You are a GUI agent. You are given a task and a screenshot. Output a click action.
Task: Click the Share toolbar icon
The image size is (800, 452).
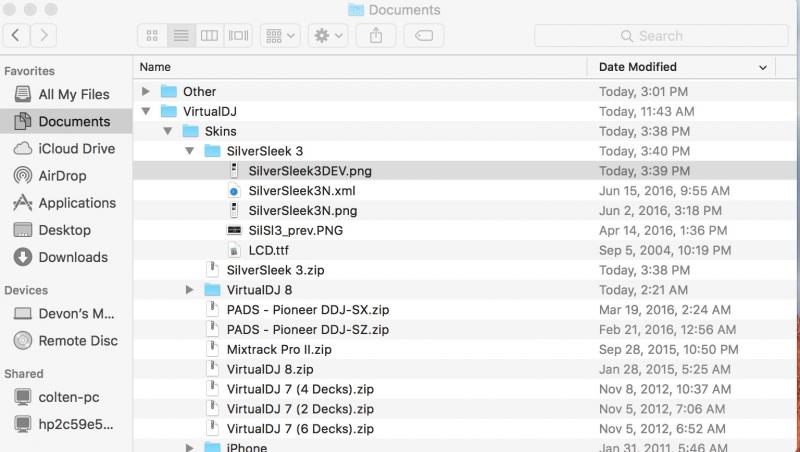coord(376,36)
